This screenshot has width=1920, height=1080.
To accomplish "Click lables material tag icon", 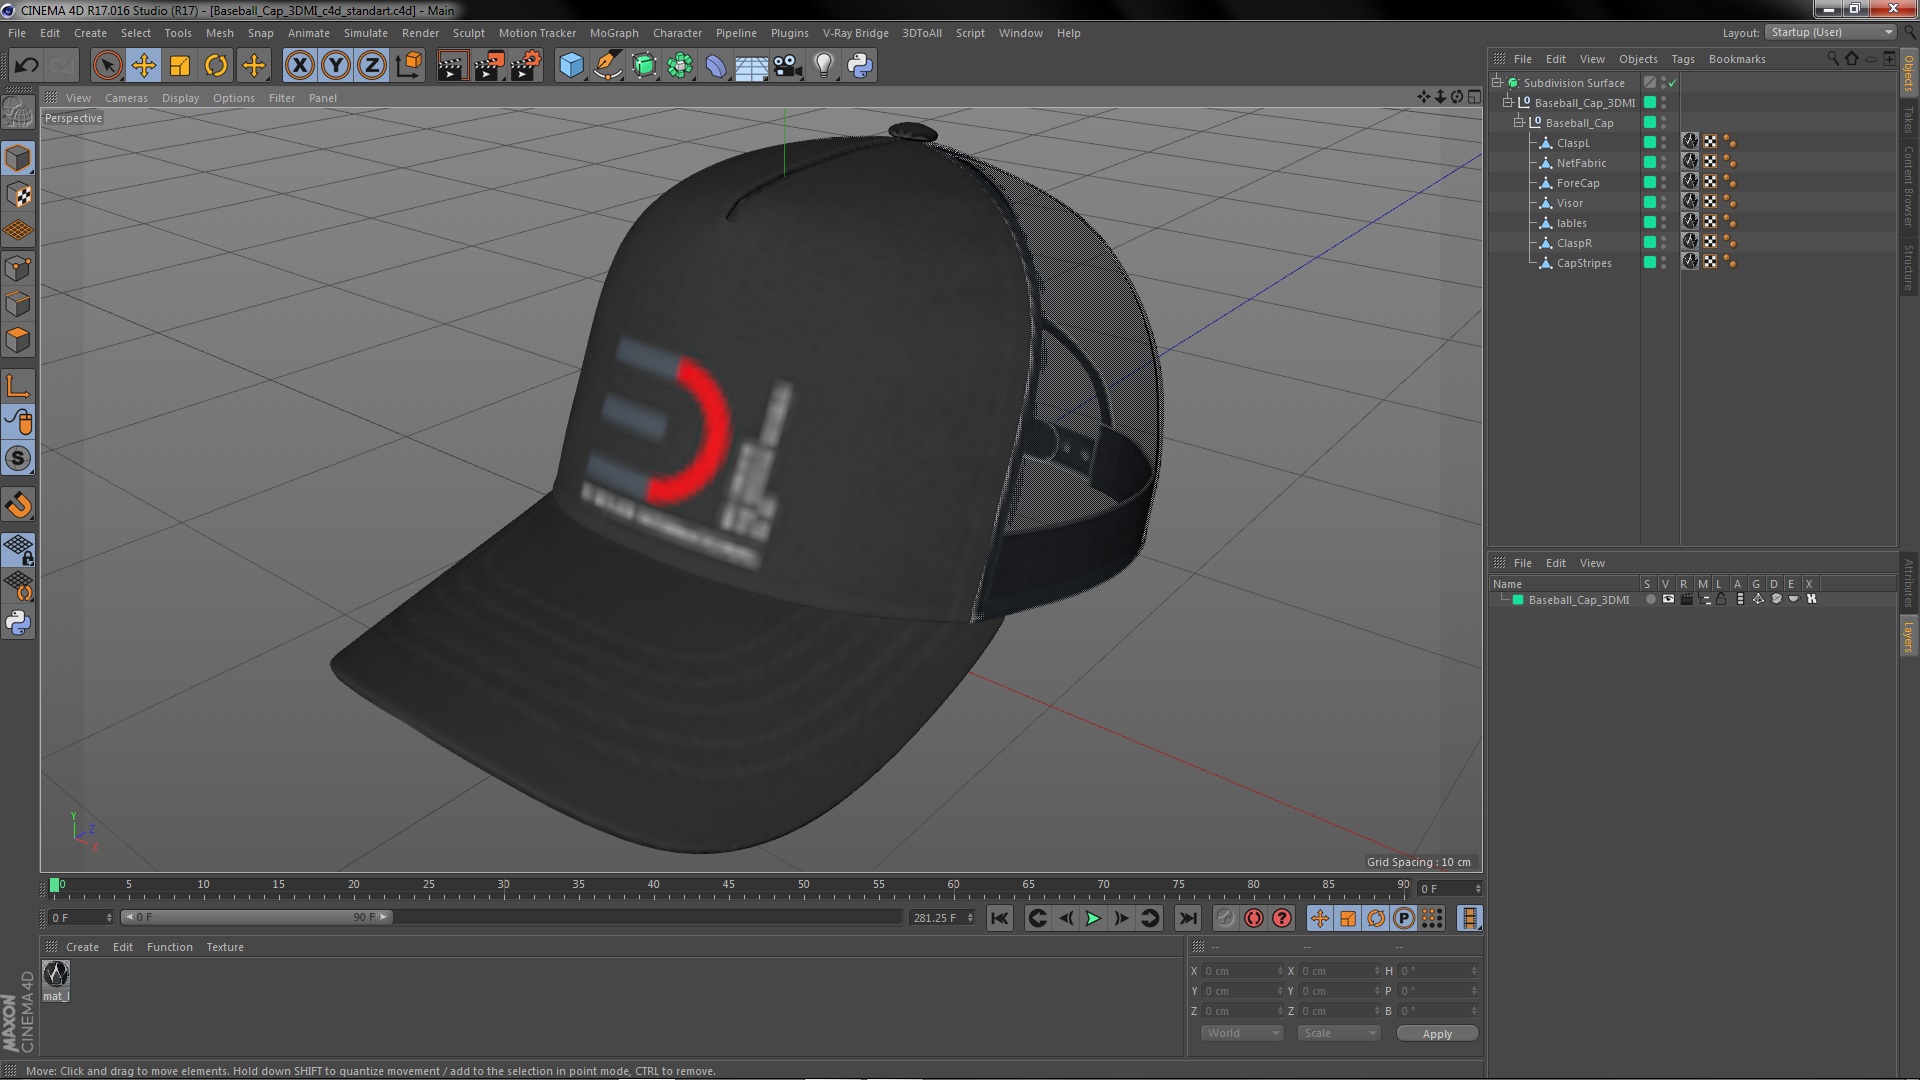I will (1690, 222).
